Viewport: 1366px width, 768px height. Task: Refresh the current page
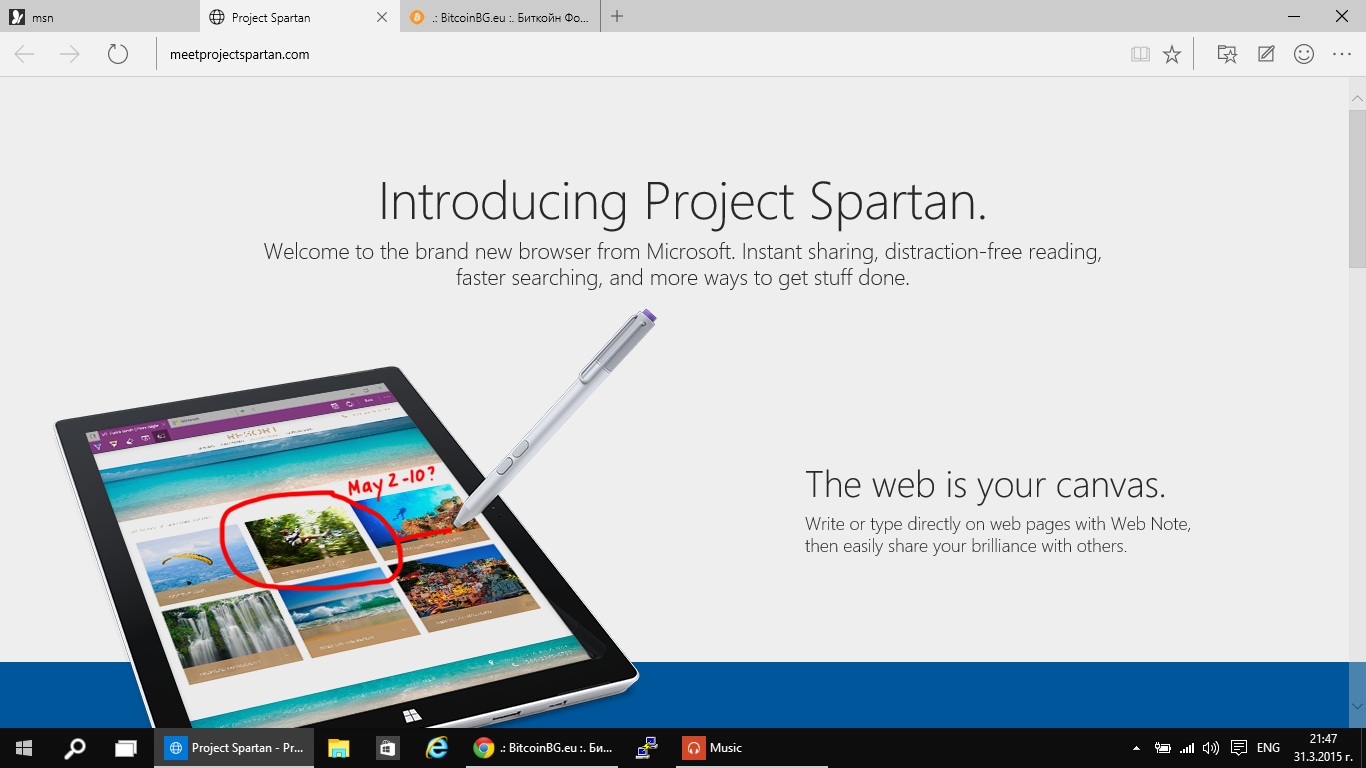118,54
